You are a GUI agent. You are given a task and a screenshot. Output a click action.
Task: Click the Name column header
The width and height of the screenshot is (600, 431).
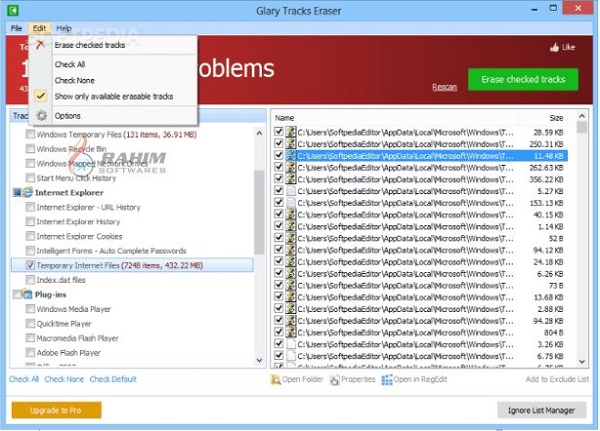pos(395,118)
